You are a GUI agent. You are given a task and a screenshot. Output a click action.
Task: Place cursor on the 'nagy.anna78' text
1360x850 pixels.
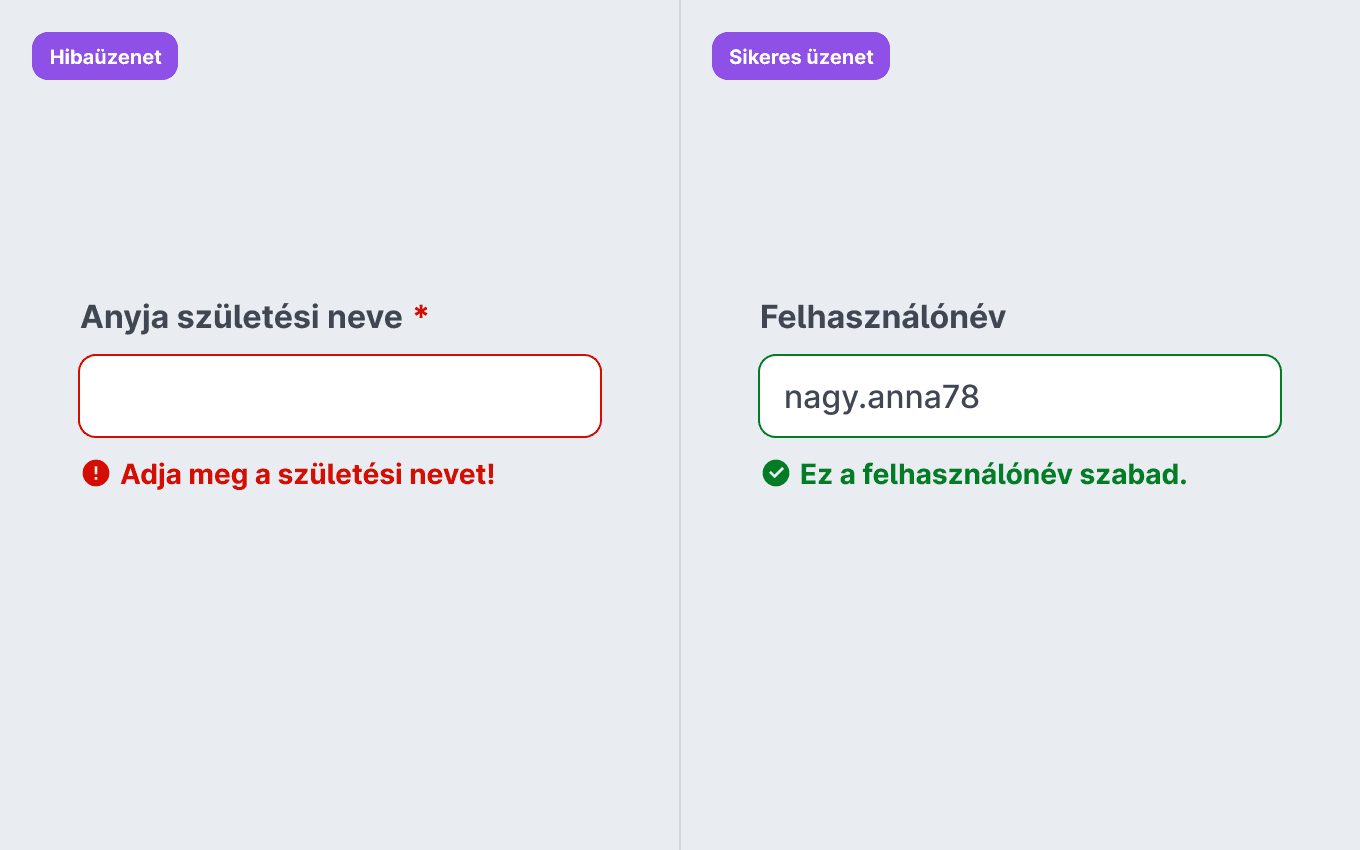[881, 398]
